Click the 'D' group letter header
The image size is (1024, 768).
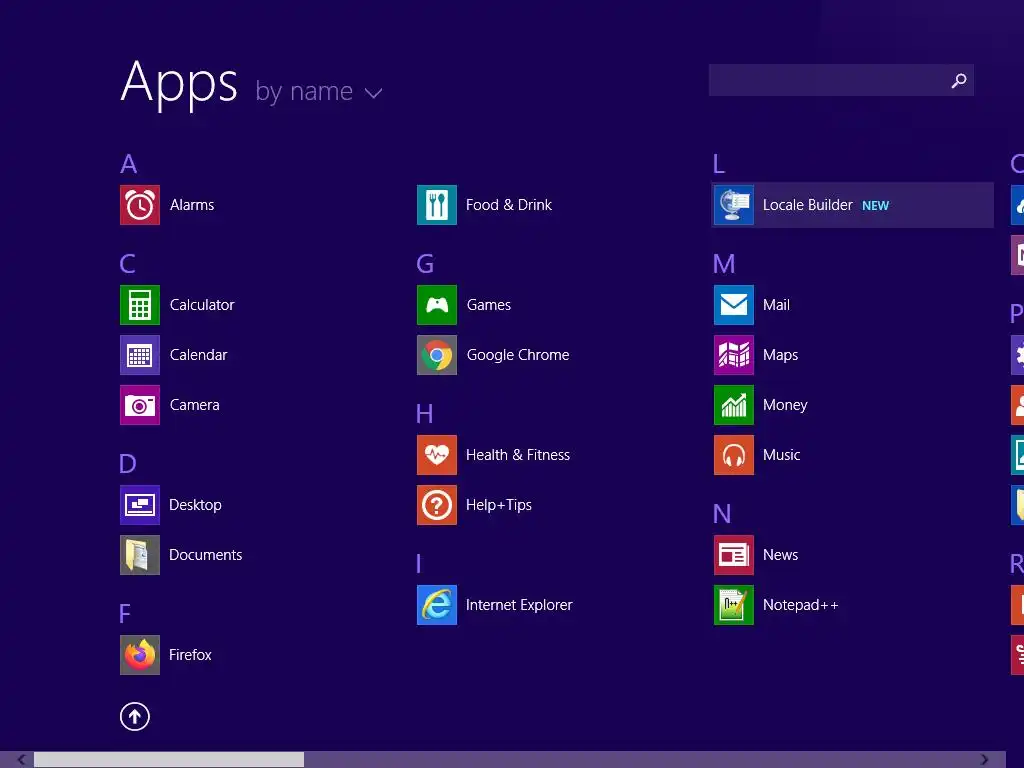[x=127, y=464]
